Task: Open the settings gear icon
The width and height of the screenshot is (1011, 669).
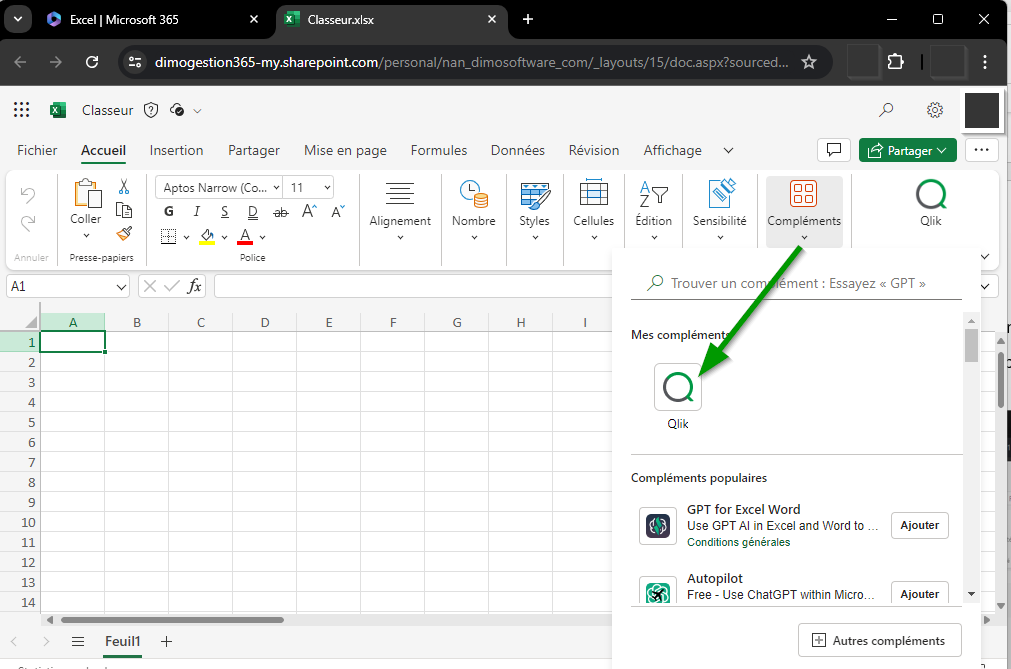Action: pyautogui.click(x=935, y=110)
